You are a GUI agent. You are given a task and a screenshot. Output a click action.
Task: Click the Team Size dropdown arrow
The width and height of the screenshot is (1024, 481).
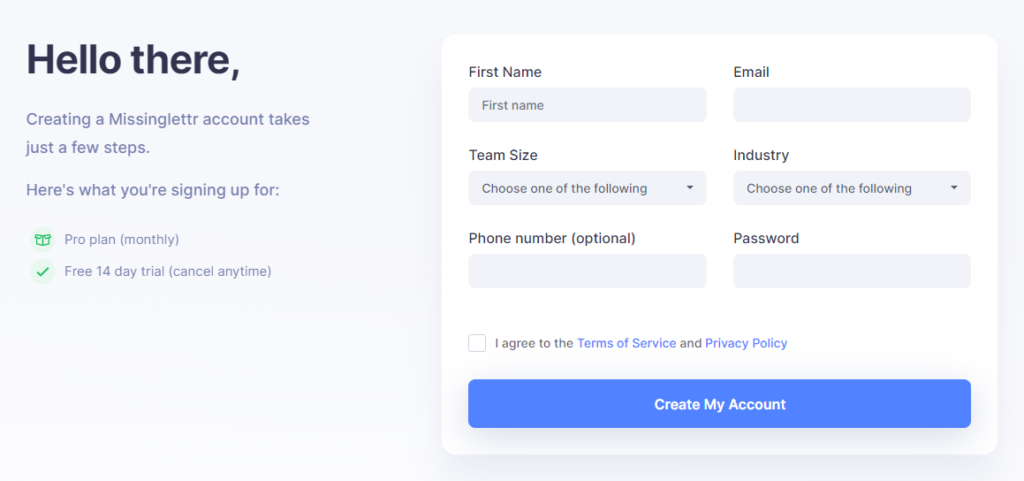tap(690, 188)
